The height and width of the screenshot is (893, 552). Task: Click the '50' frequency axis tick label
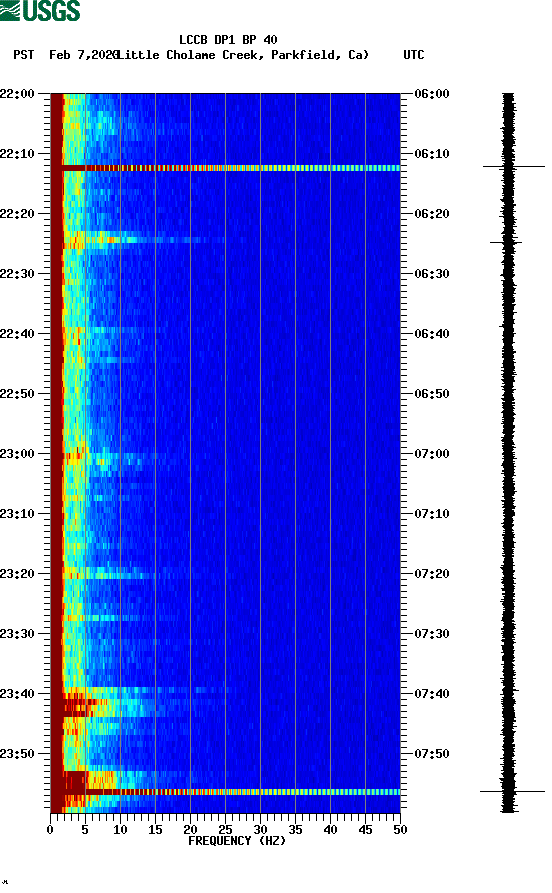(x=400, y=830)
